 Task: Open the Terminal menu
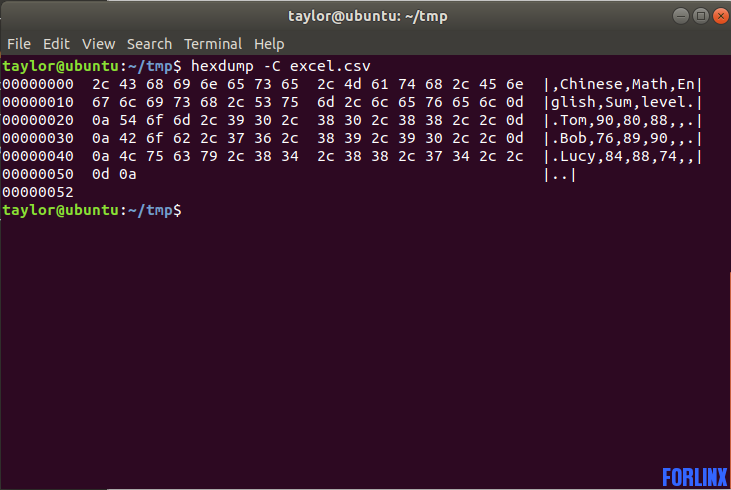(x=213, y=44)
